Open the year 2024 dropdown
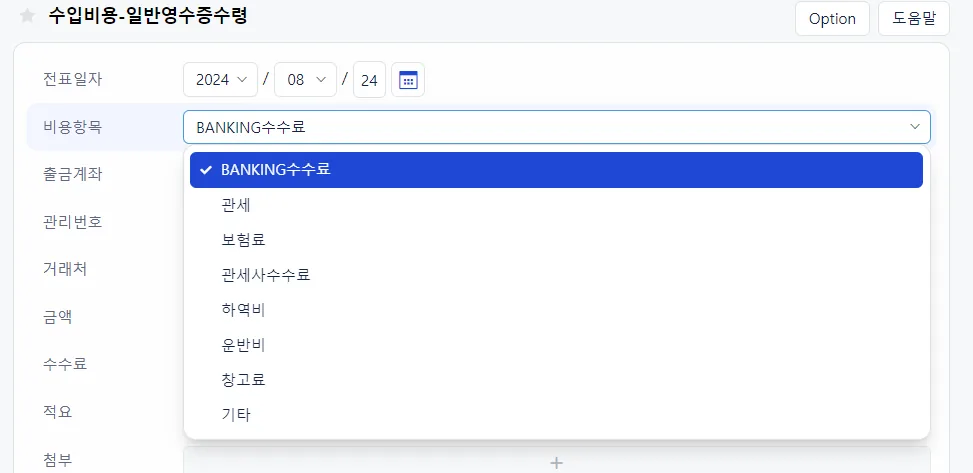 point(220,79)
